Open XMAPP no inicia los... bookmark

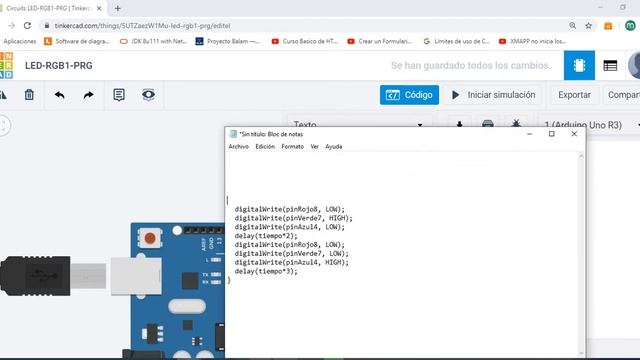[533, 41]
